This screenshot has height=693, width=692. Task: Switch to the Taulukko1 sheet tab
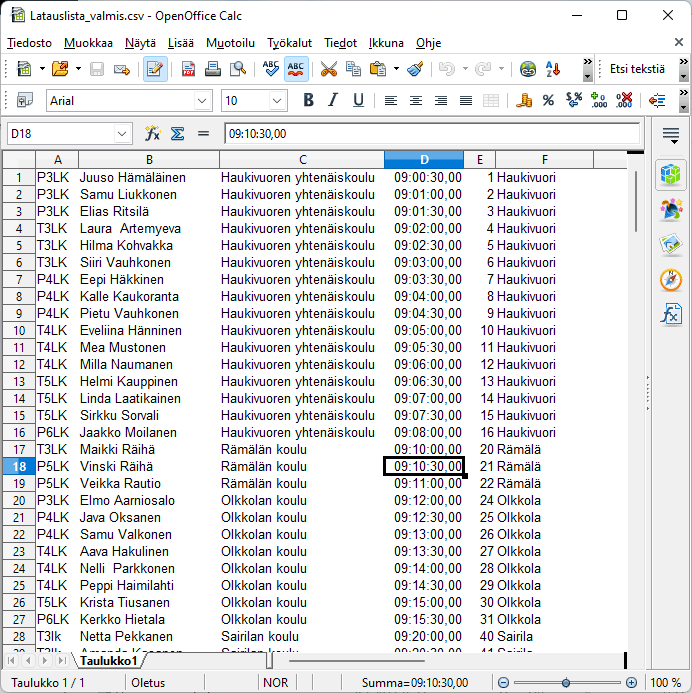point(109,661)
